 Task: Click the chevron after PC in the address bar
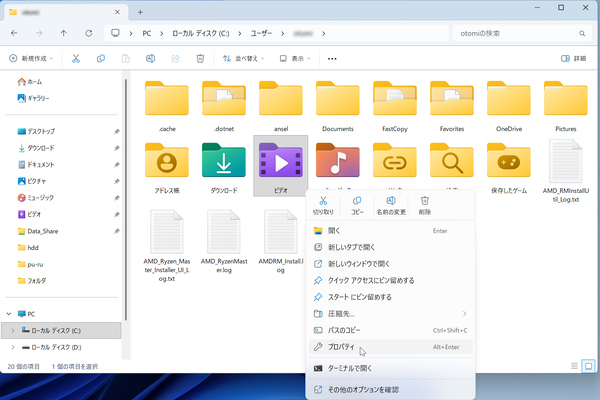[161, 34]
